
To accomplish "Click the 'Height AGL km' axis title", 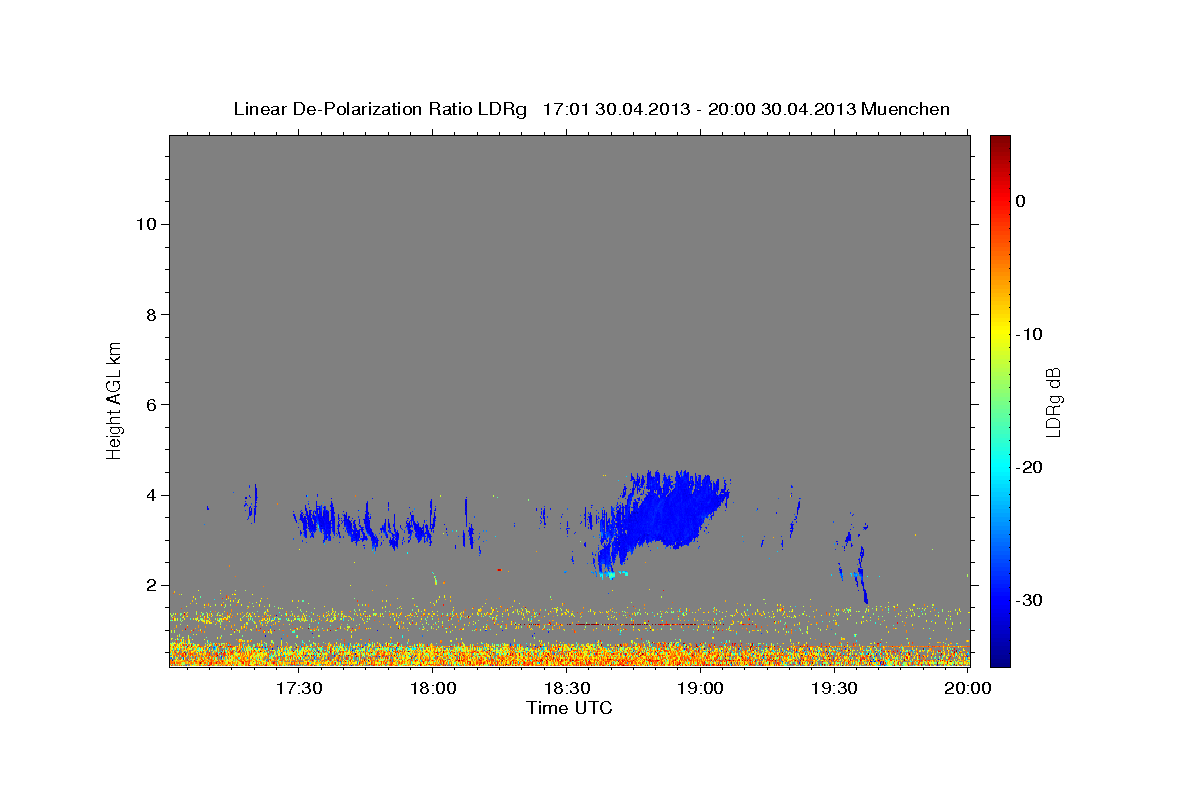I will pyautogui.click(x=114, y=399).
